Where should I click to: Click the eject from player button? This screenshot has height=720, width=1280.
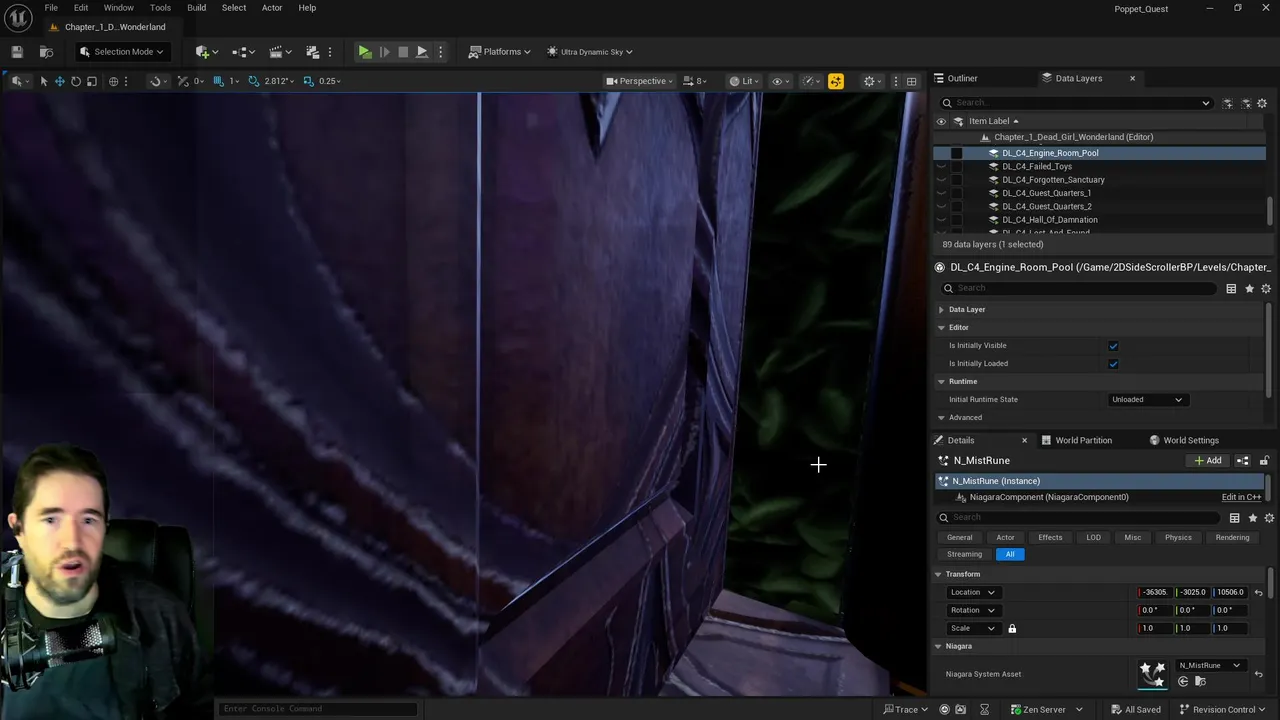pos(422,52)
